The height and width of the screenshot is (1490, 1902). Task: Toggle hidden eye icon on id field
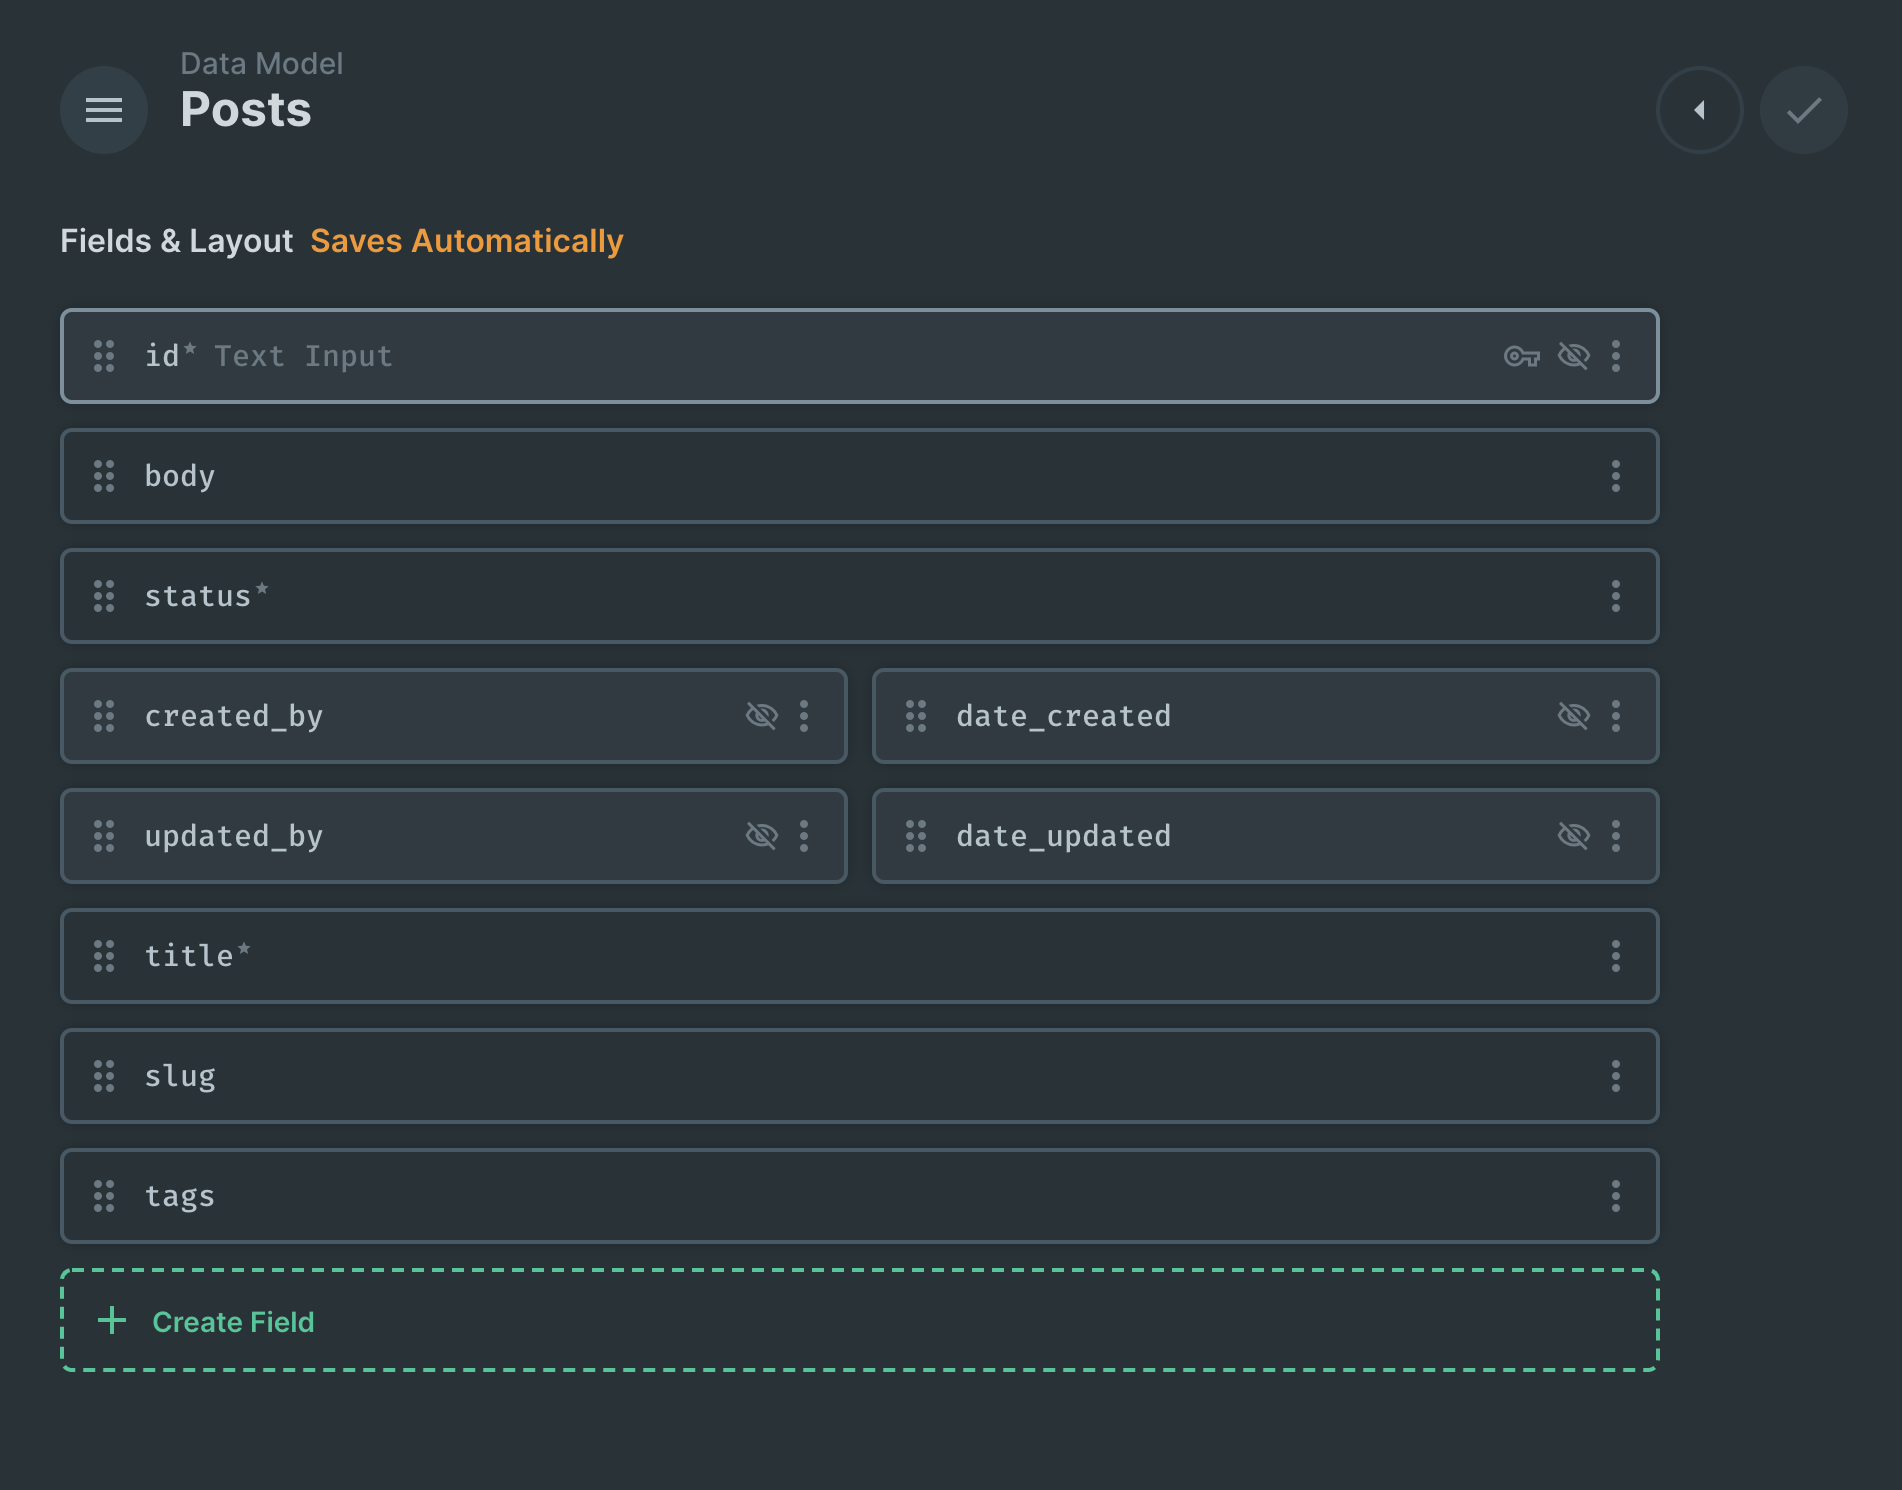[x=1574, y=356]
